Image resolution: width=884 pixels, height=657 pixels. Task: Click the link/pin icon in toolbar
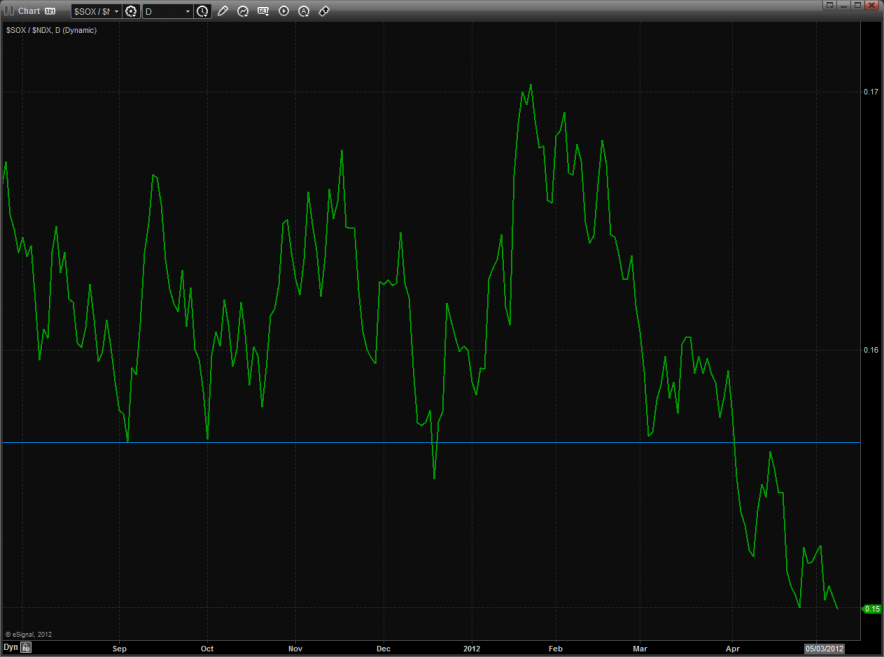click(x=323, y=11)
